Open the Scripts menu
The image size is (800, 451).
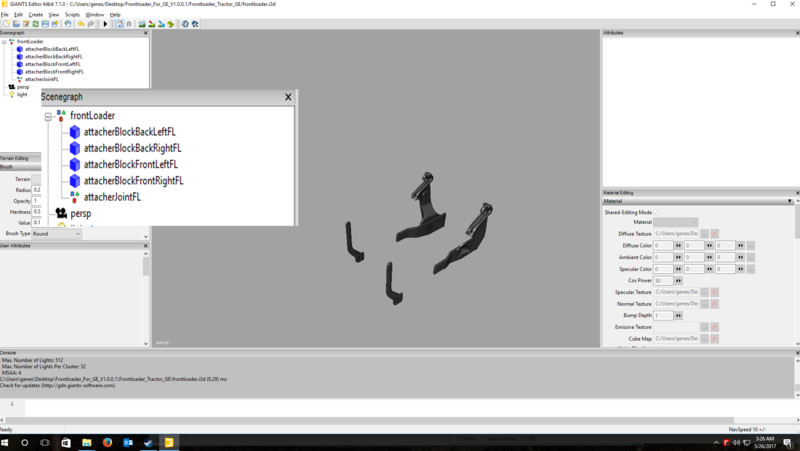pyautogui.click(x=72, y=15)
